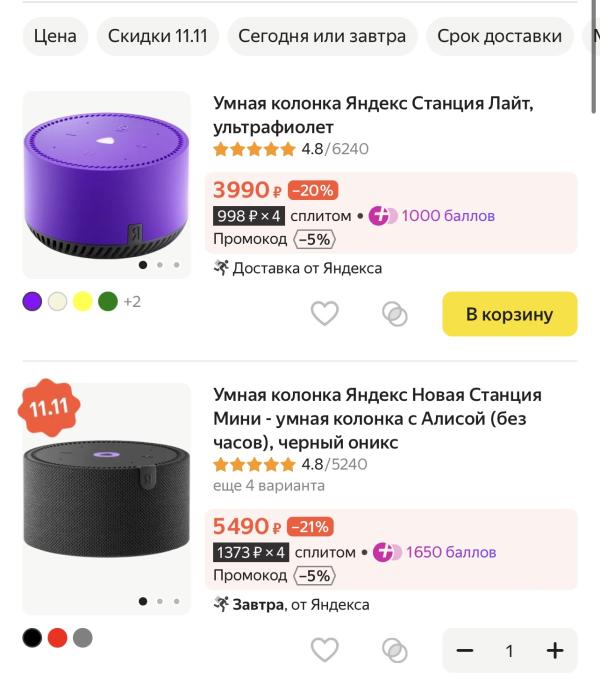Open the Цена filter chip
The height and width of the screenshot is (684, 600).
click(55, 36)
